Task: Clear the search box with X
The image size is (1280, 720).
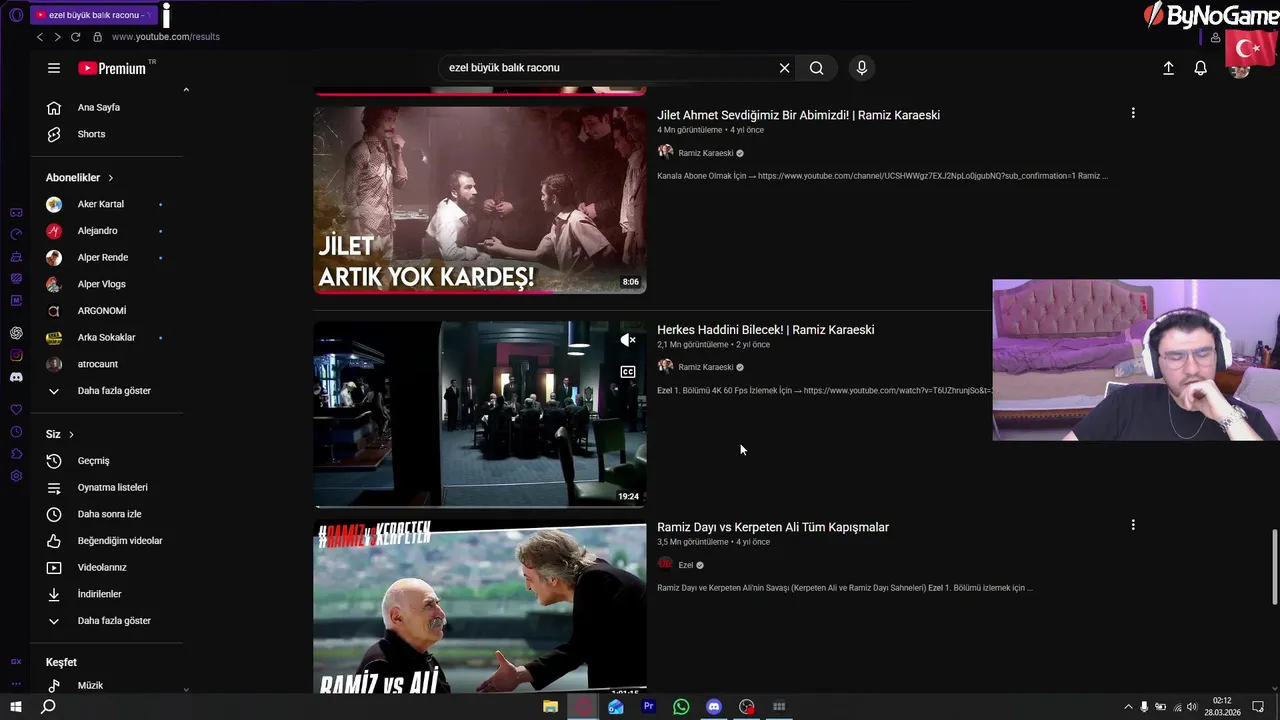Action: pos(785,68)
